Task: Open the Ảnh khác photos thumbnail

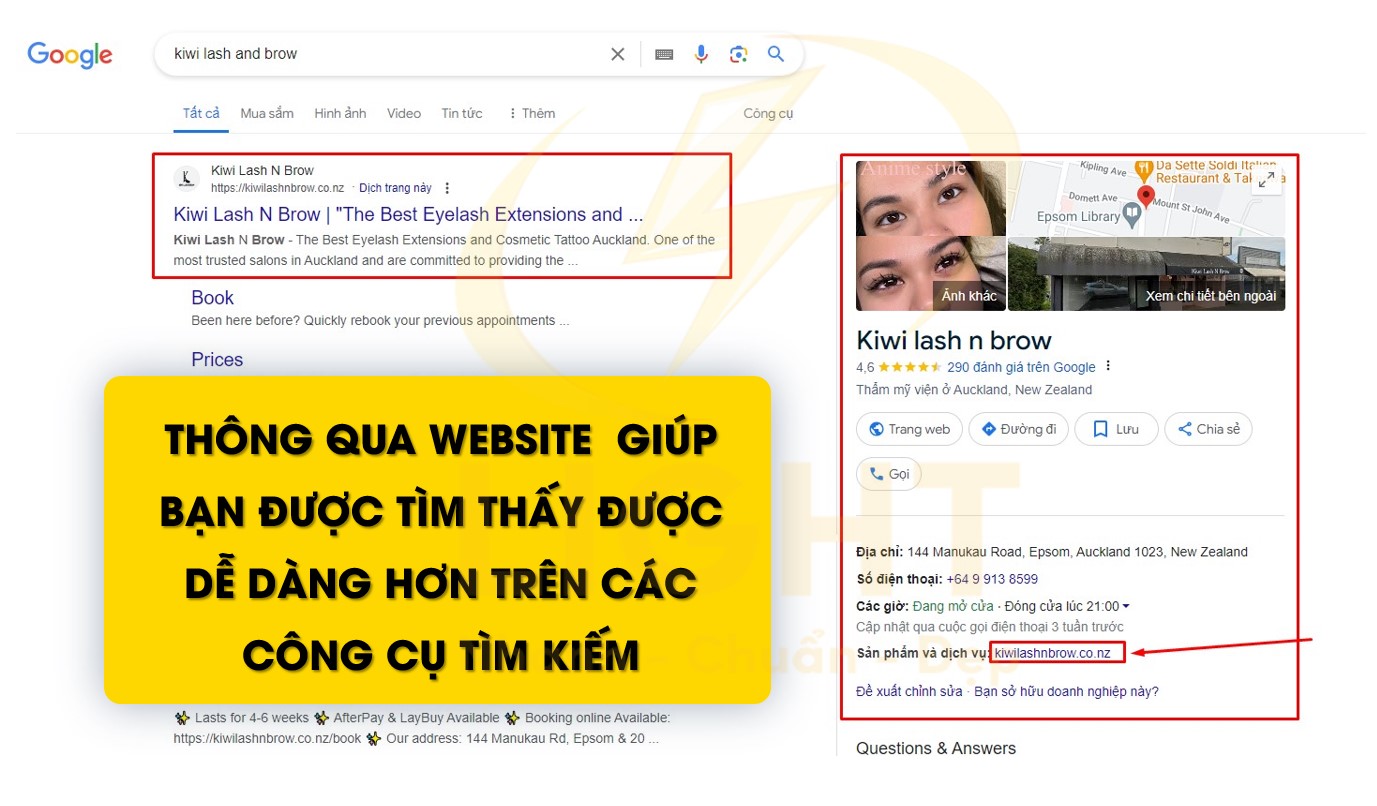Action: (x=931, y=274)
